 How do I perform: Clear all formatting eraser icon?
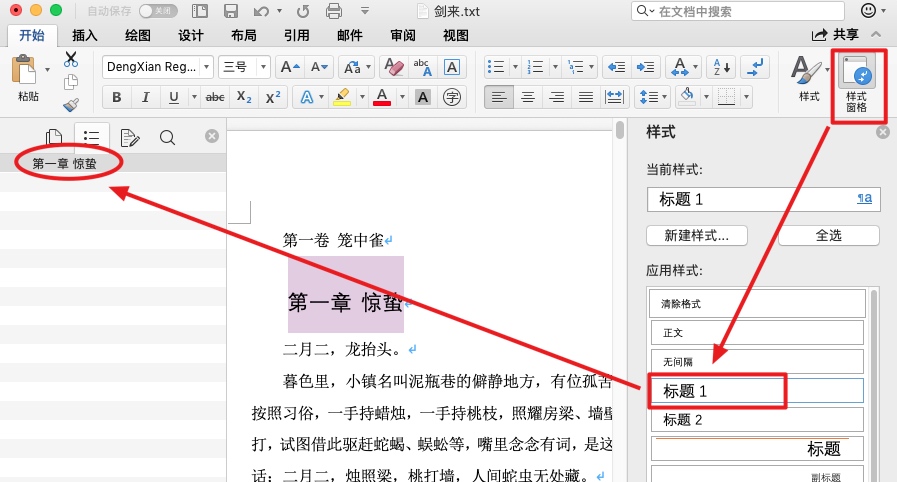click(x=394, y=67)
